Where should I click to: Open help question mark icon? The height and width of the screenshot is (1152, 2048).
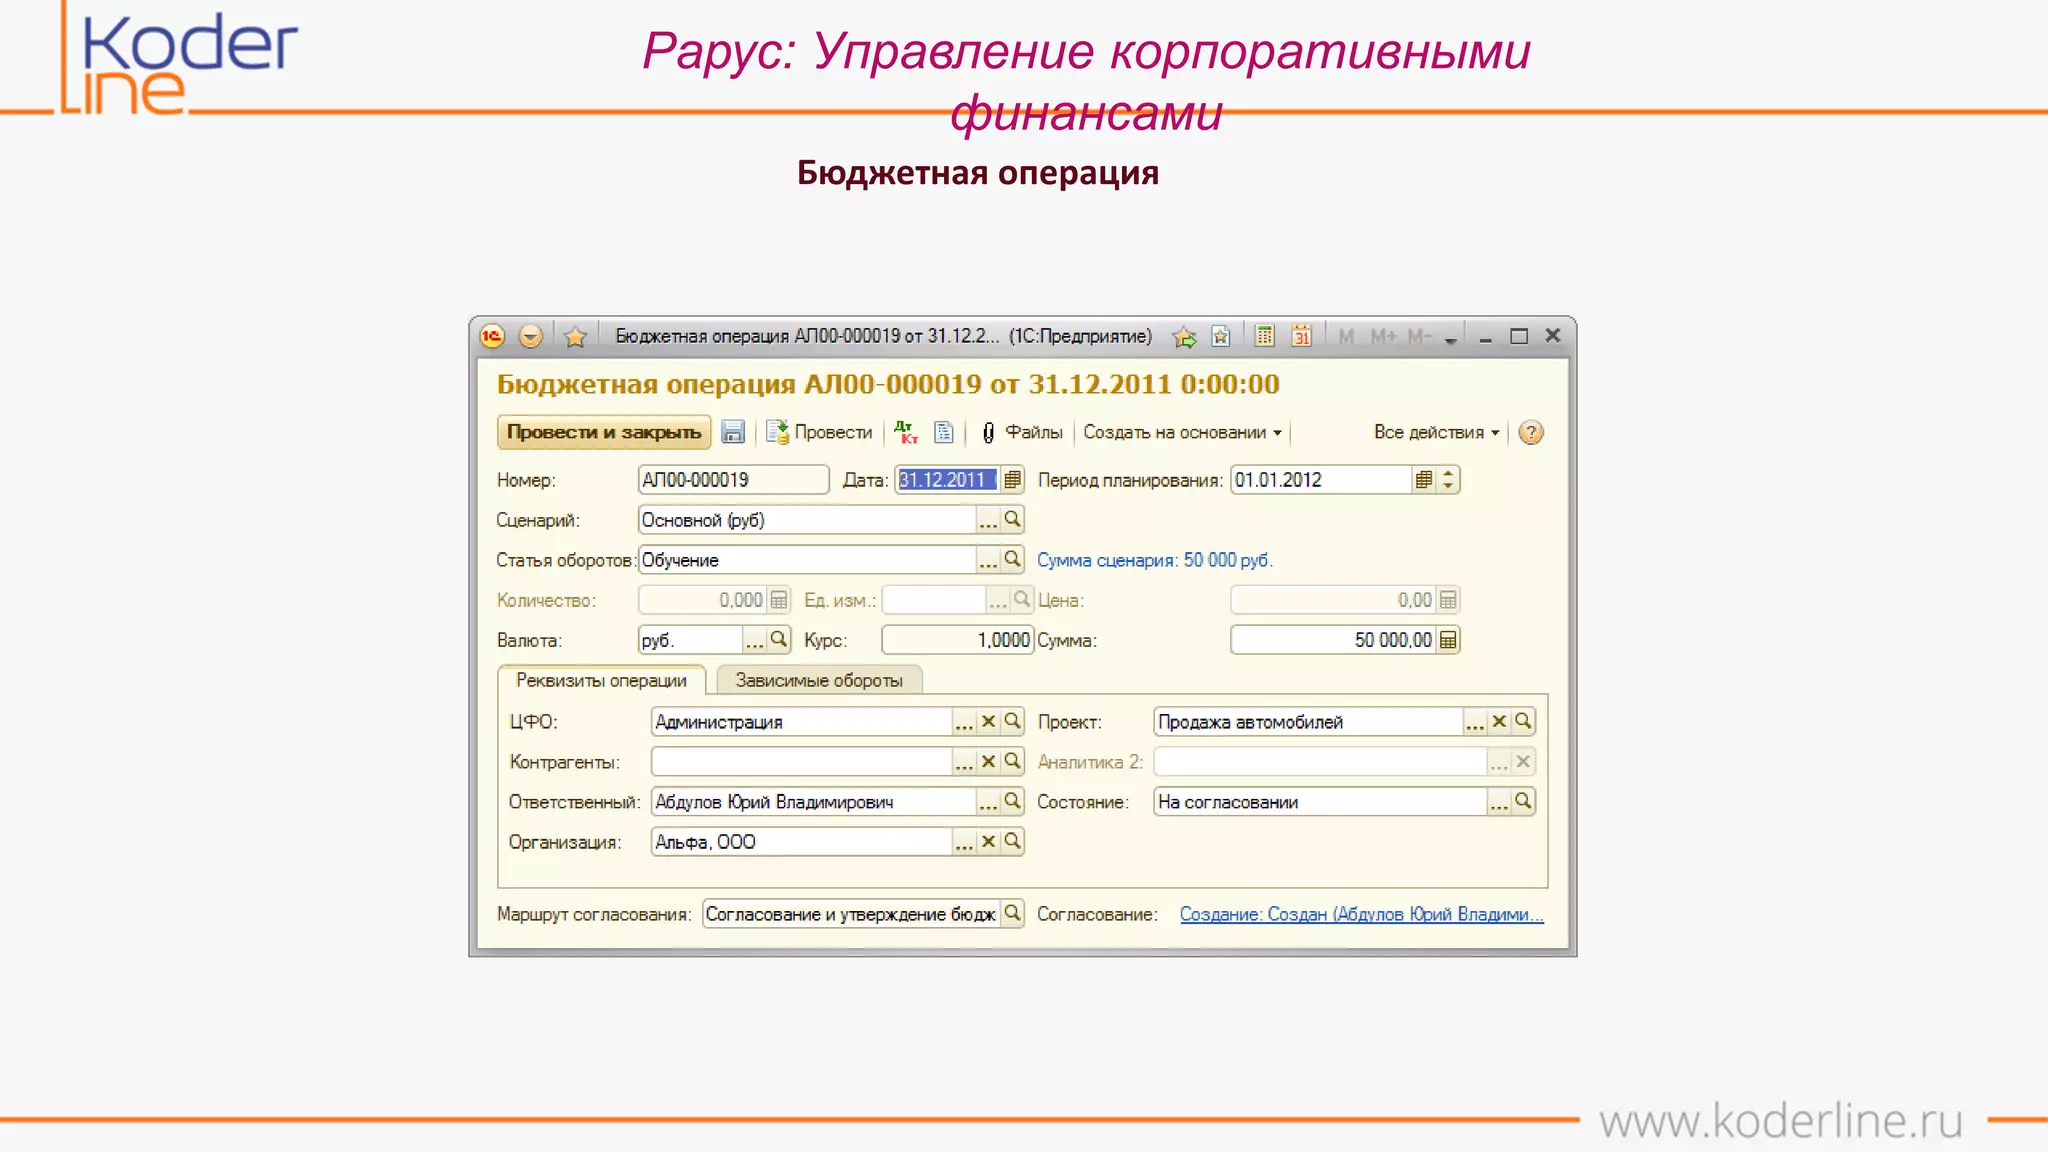click(x=1530, y=432)
